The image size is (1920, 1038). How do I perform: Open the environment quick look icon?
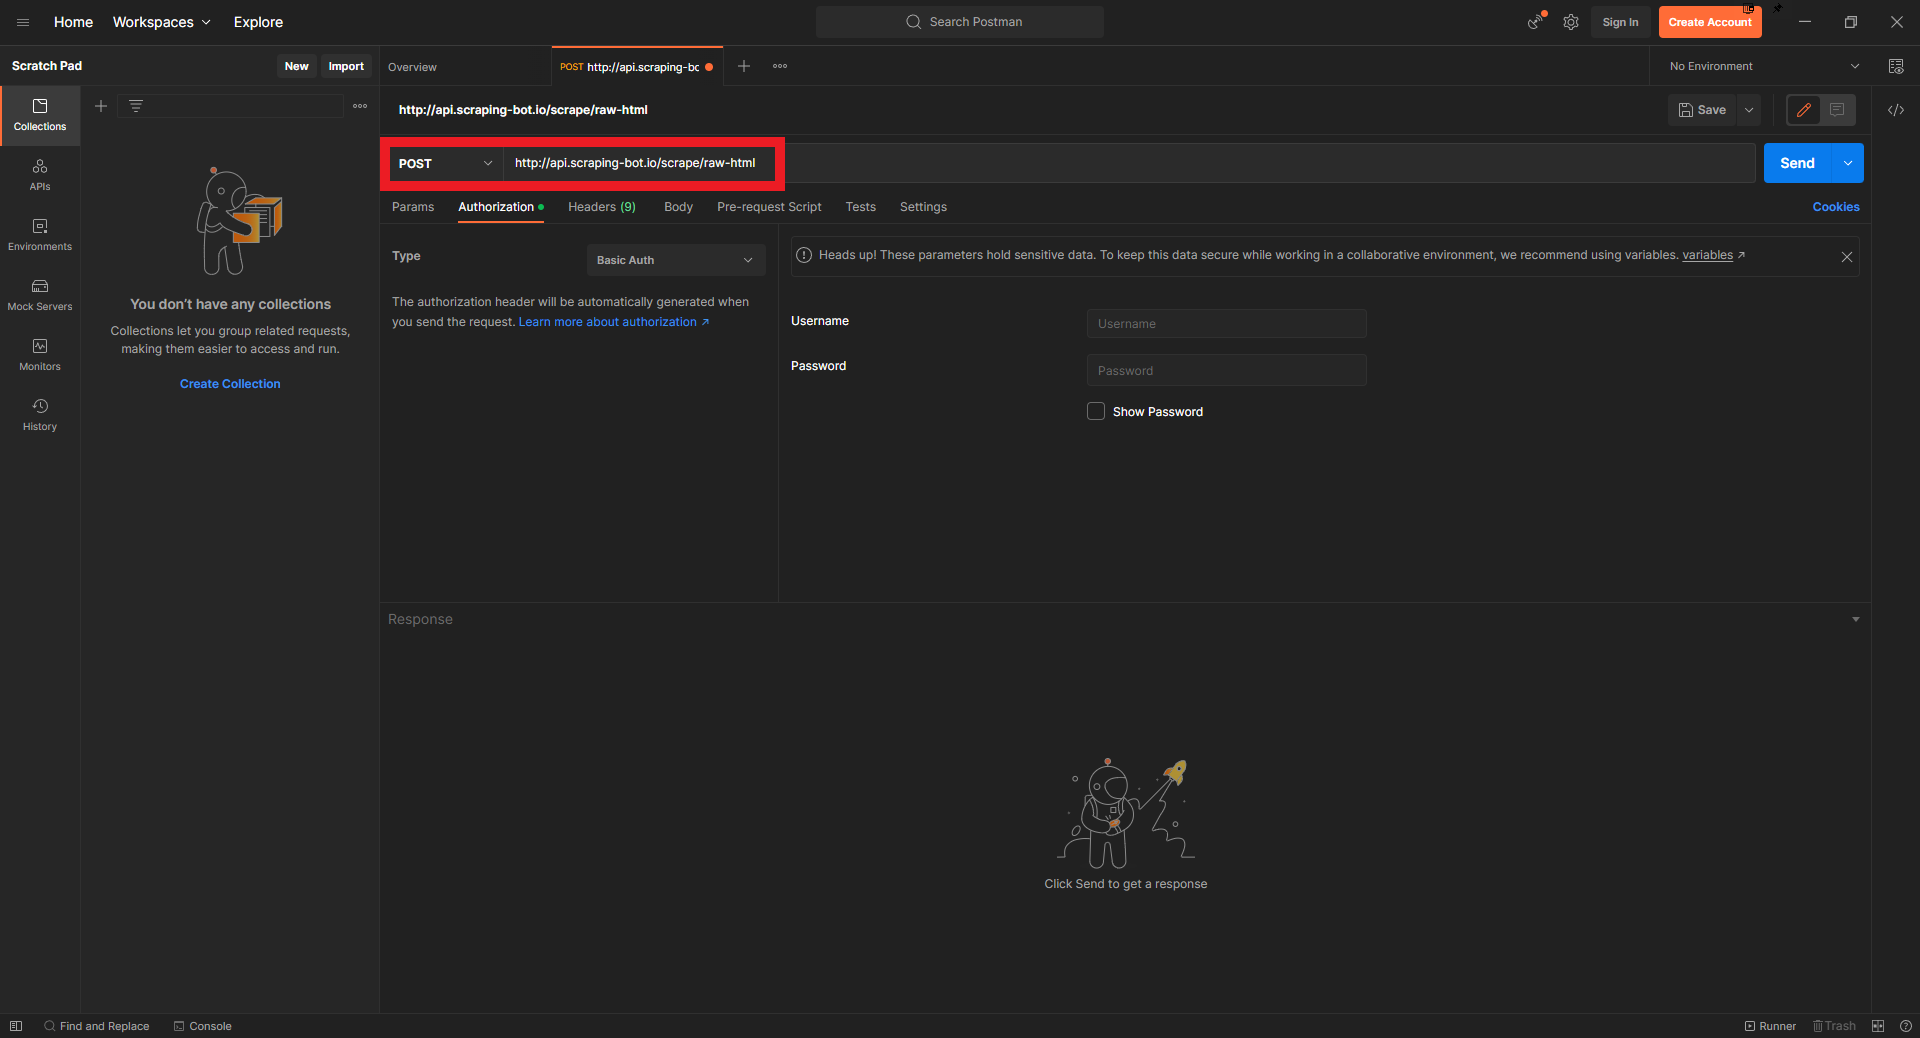tap(1896, 66)
